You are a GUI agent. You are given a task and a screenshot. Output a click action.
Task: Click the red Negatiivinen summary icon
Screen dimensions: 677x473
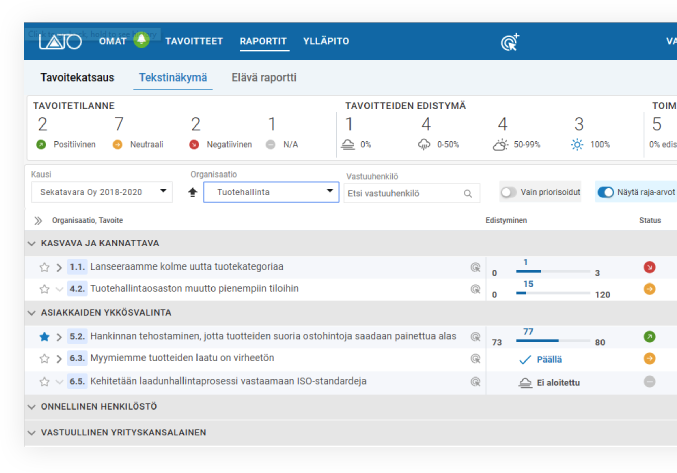click(x=194, y=145)
